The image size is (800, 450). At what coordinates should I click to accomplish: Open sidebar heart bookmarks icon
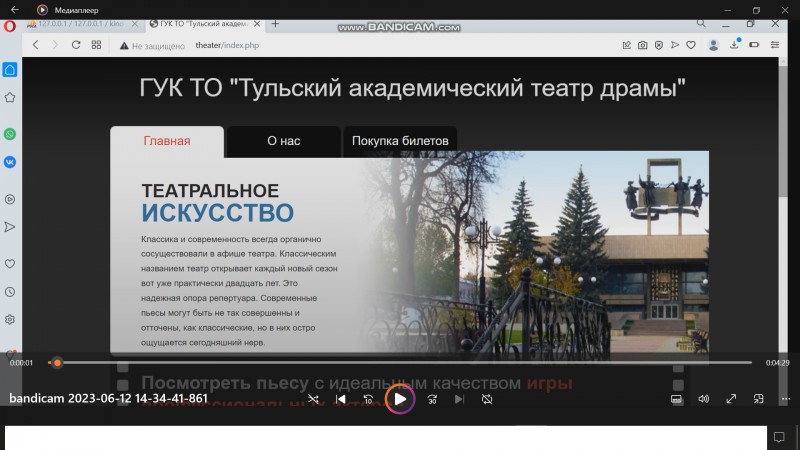pos(10,264)
